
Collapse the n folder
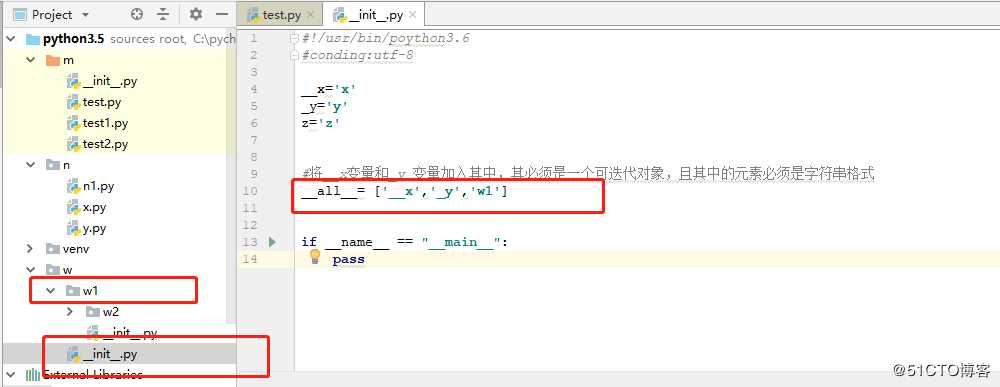tap(30, 165)
